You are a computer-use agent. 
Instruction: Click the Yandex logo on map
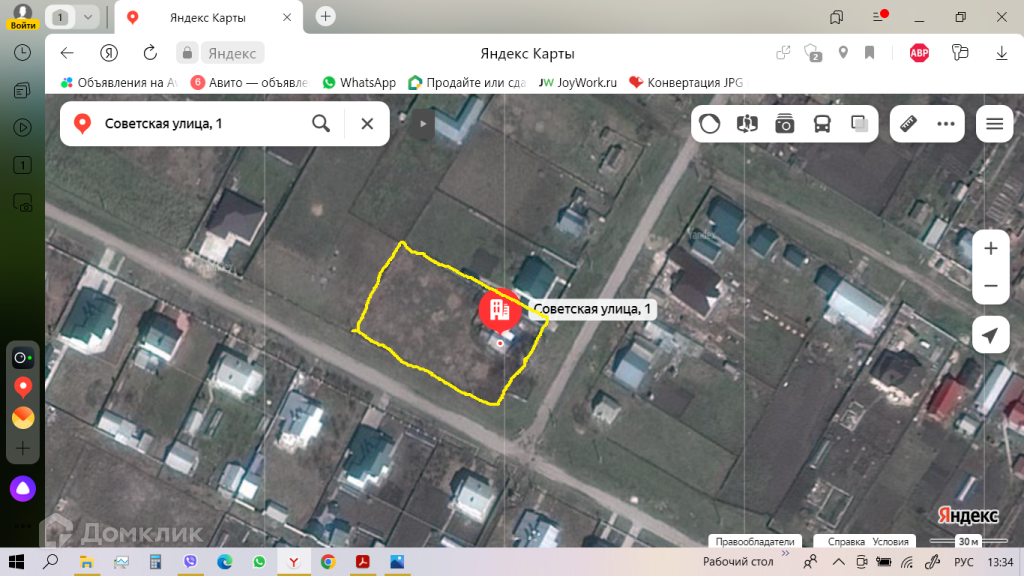(x=968, y=515)
